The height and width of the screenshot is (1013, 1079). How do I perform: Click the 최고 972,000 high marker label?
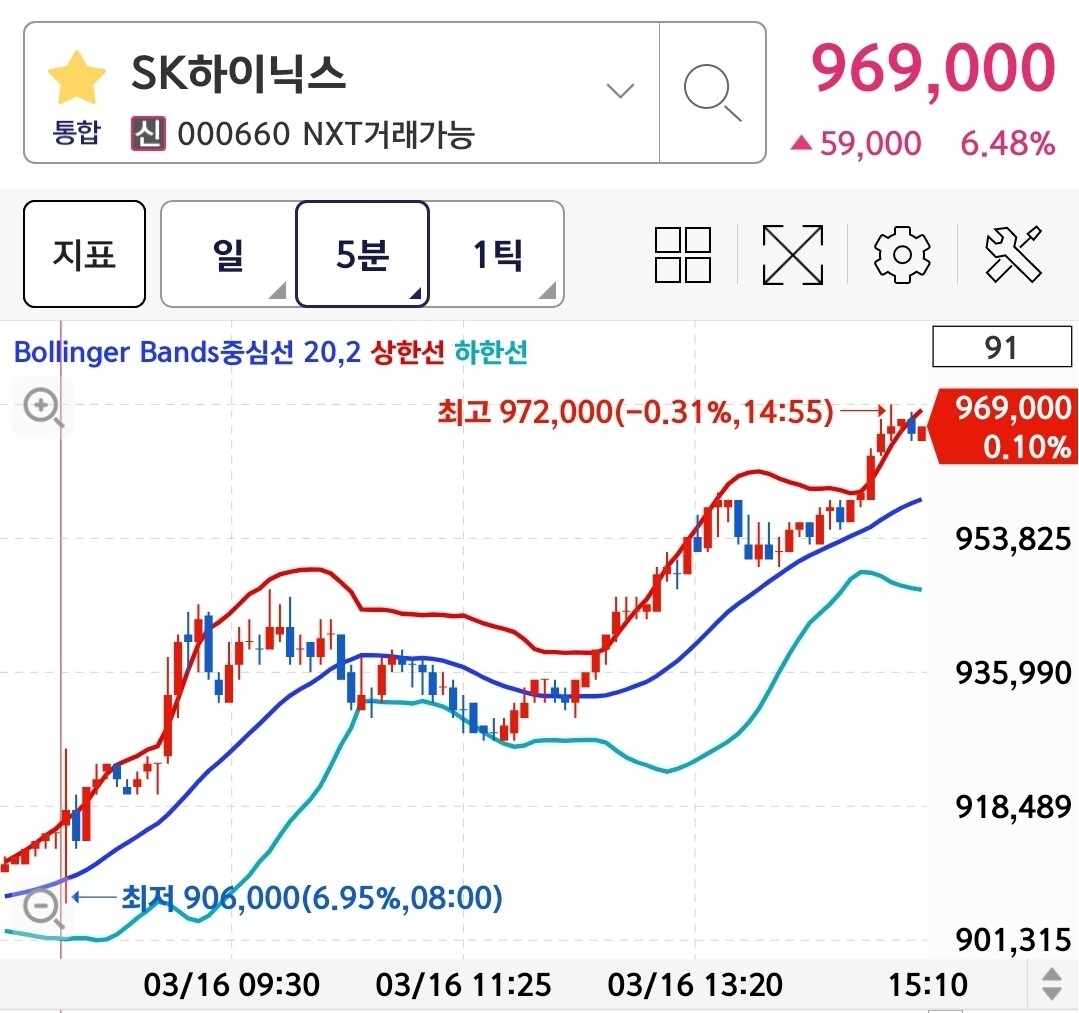click(635, 412)
